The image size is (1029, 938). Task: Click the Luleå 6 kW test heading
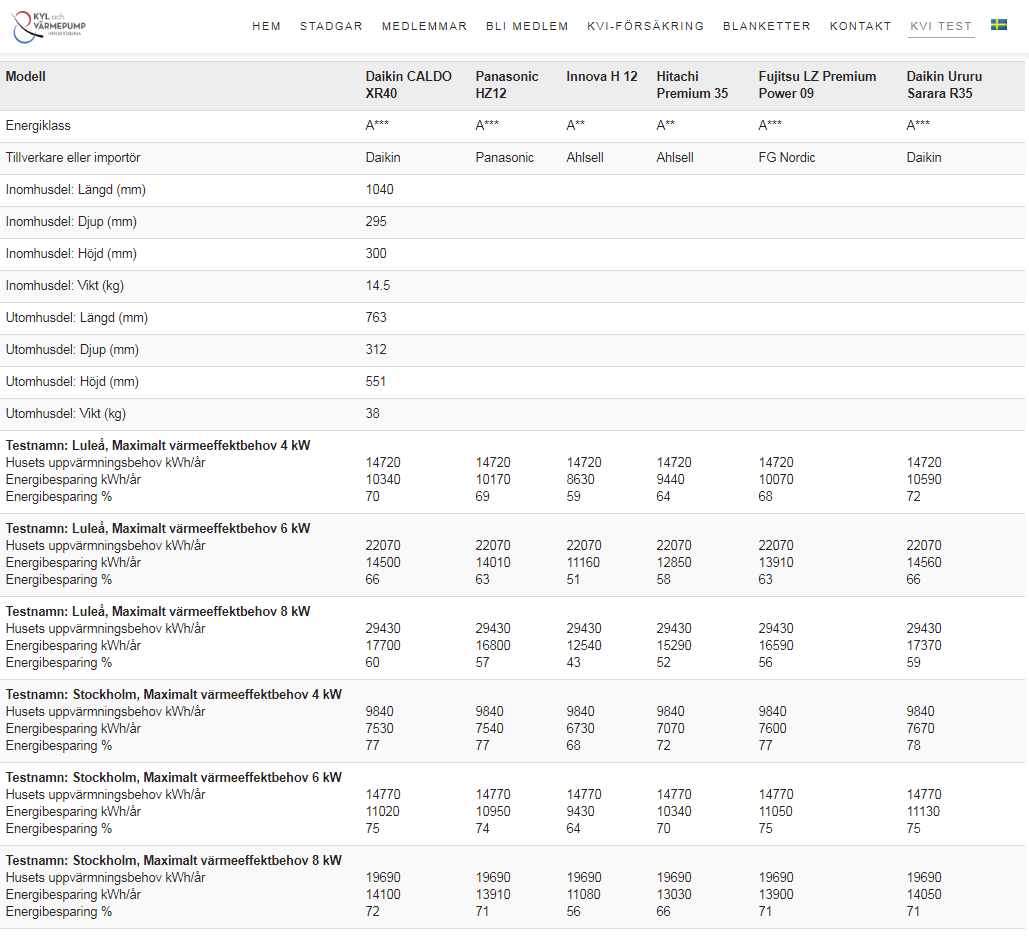[x=158, y=528]
